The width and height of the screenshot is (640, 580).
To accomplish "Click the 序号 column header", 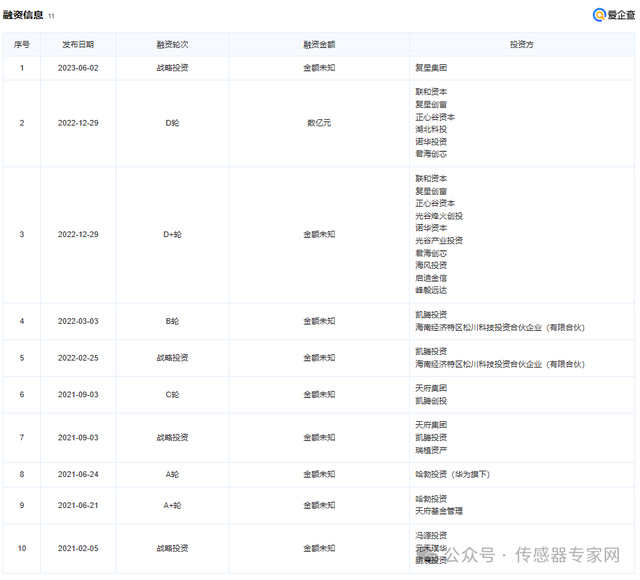I will click(x=22, y=44).
